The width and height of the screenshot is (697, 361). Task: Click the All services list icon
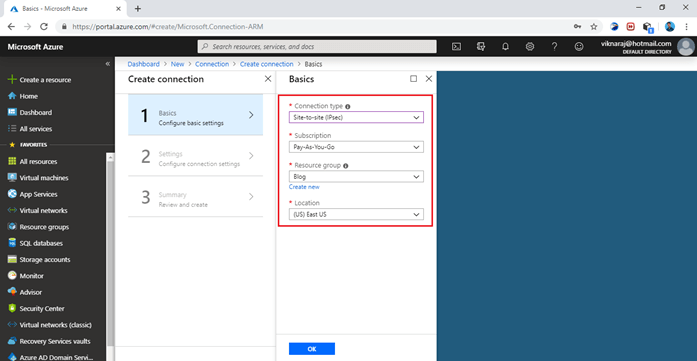(x=12, y=129)
